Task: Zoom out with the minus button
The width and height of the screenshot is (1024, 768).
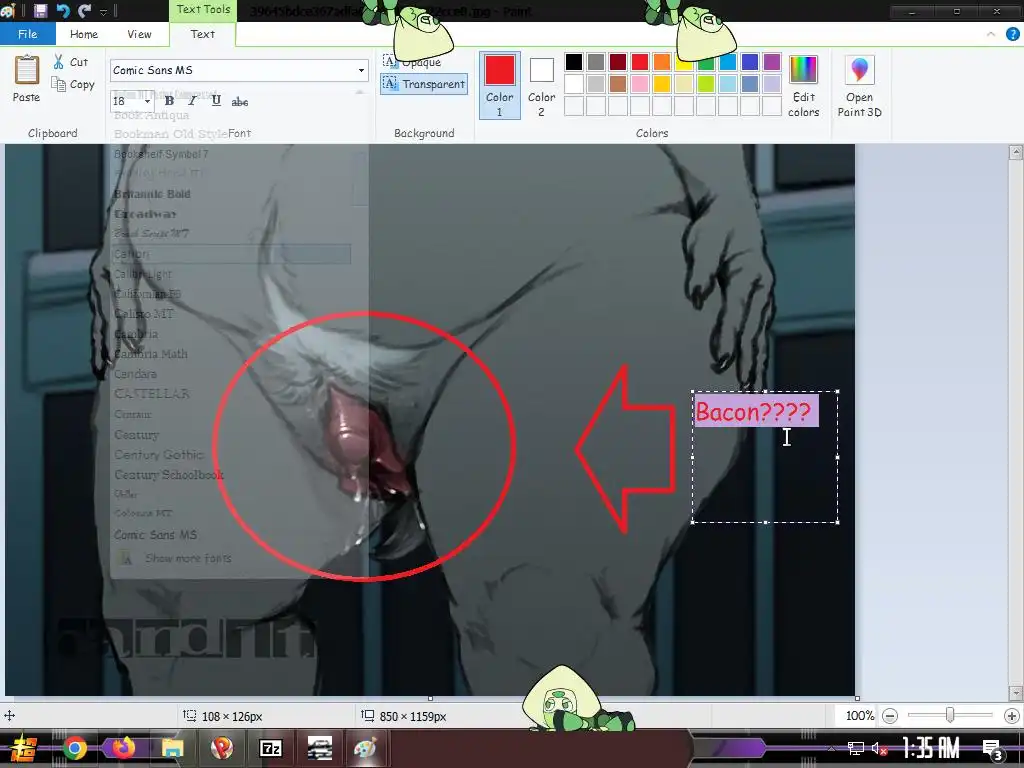Action: pos(889,716)
